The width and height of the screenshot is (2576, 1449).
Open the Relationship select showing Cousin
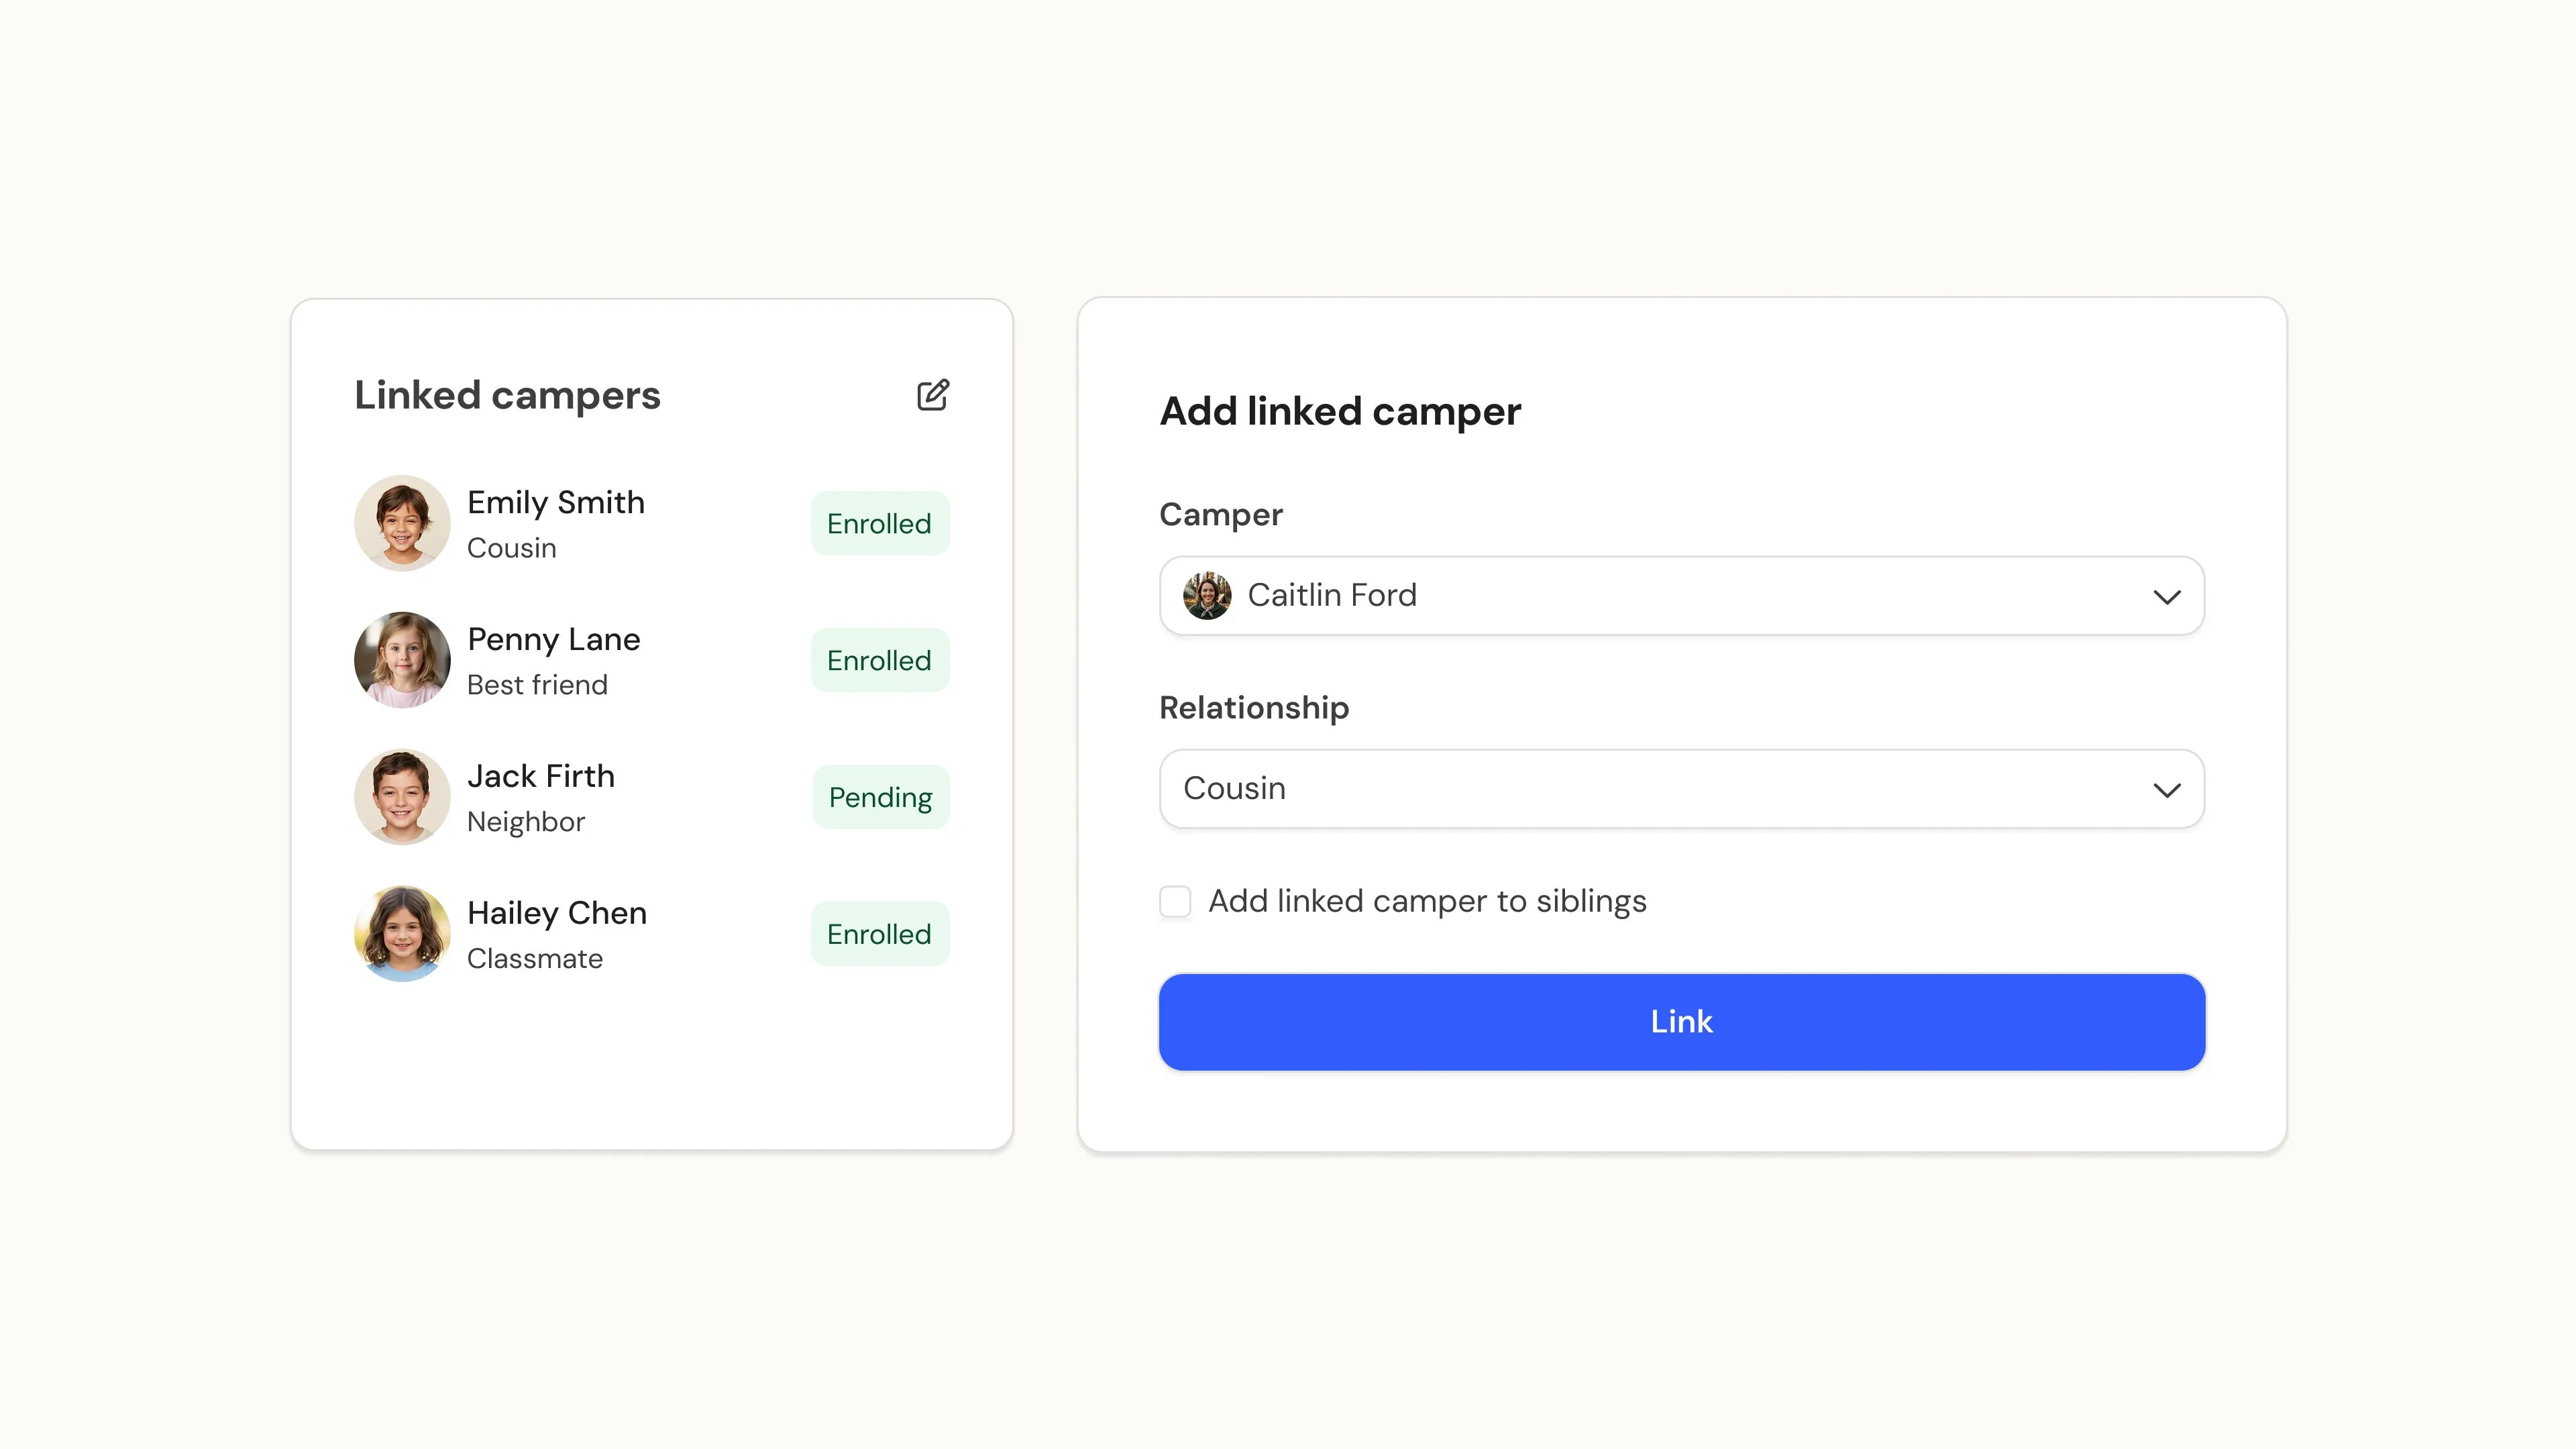[x=1682, y=789]
